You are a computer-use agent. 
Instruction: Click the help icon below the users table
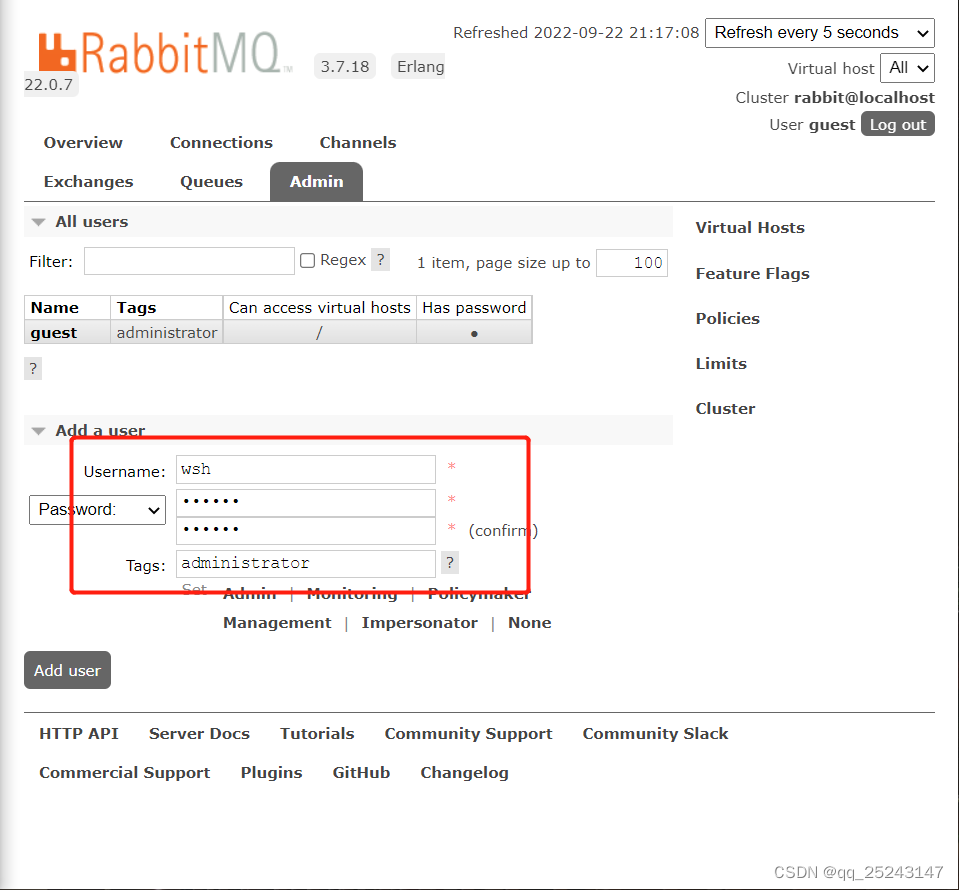(33, 368)
